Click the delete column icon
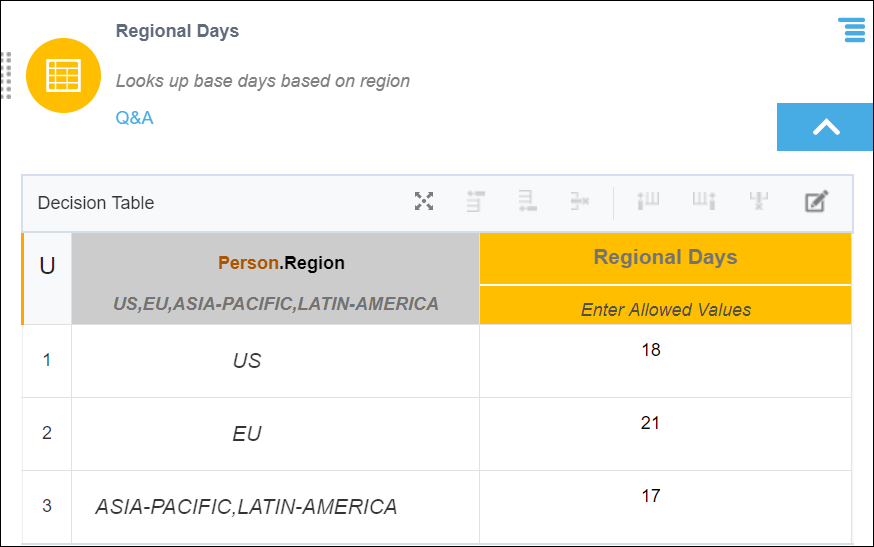Viewport: 874px width, 547px height. point(759,202)
